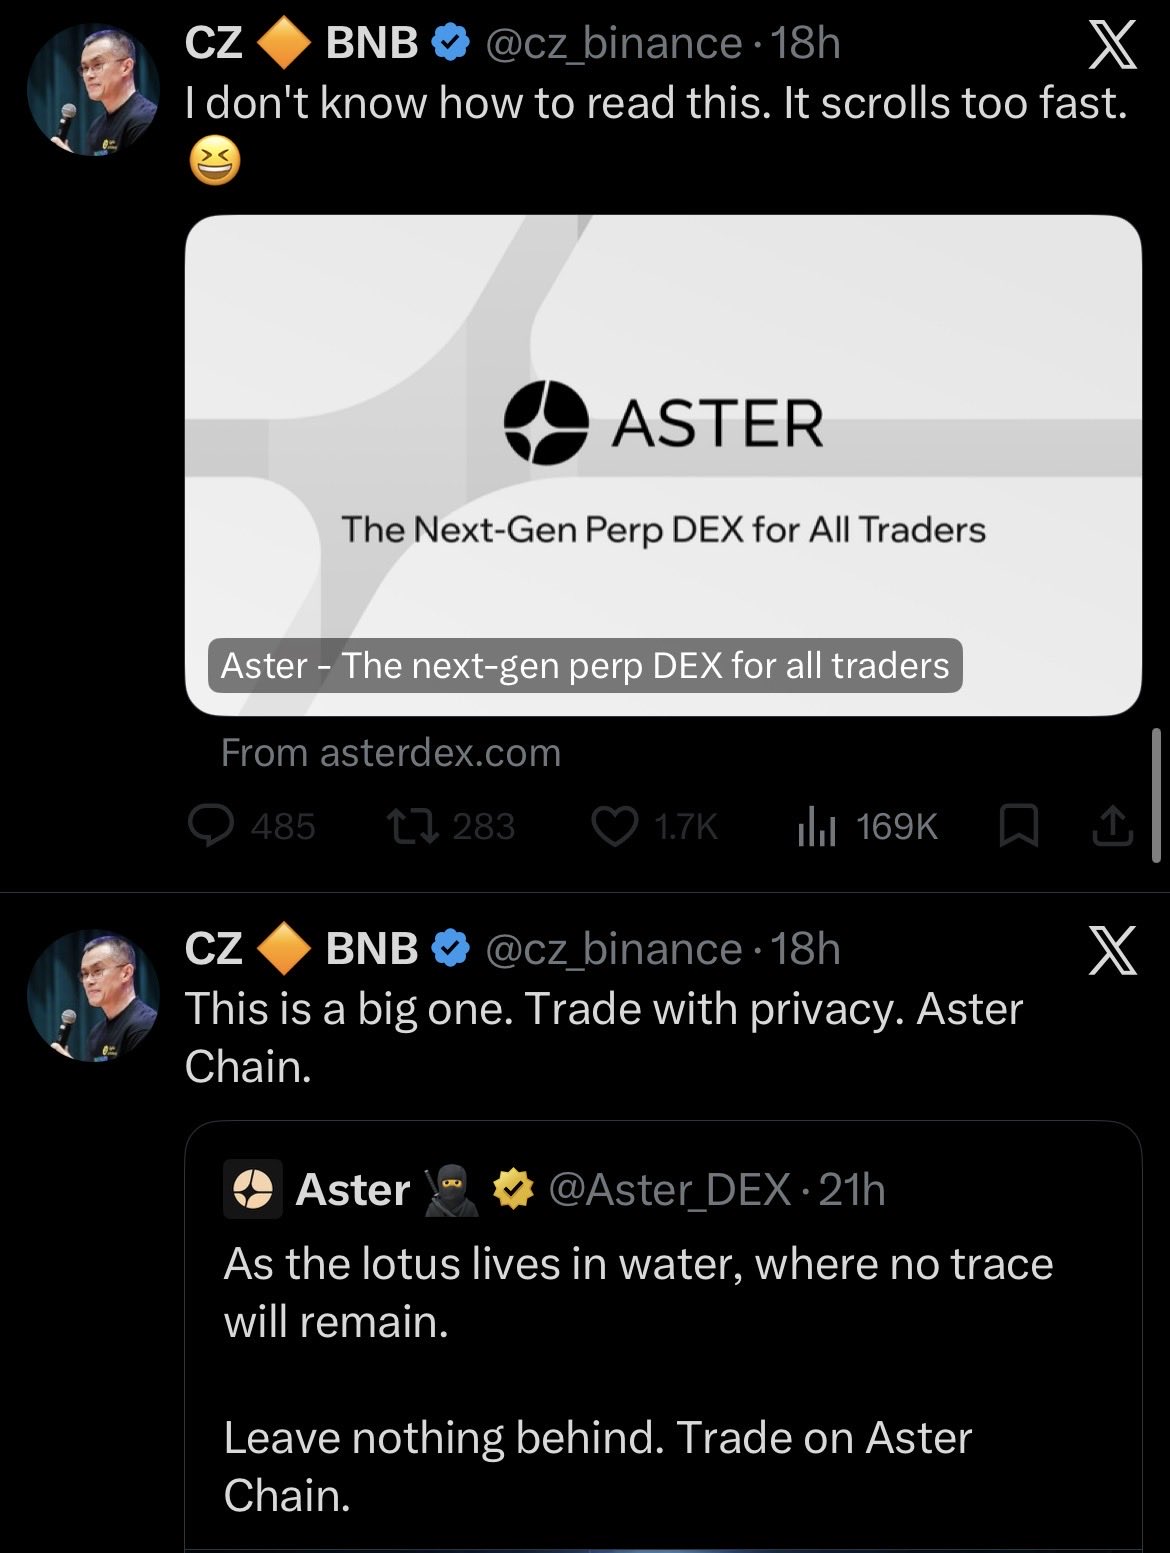Click the blue verified badge on second tweet

point(451,949)
